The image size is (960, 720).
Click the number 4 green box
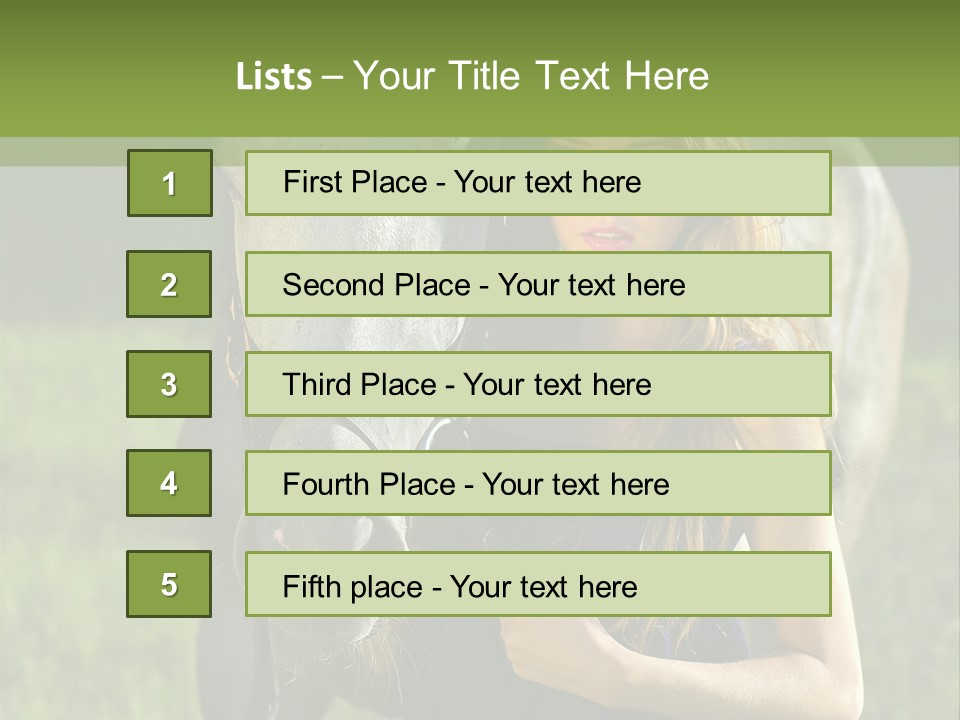tap(169, 483)
